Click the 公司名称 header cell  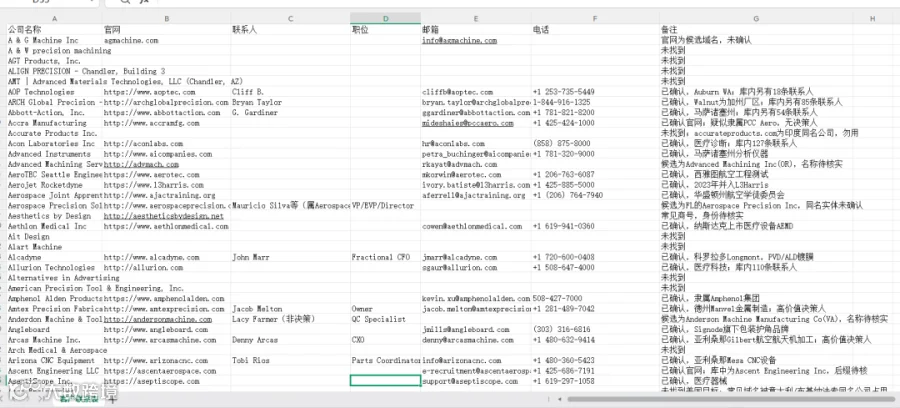(x=55, y=29)
